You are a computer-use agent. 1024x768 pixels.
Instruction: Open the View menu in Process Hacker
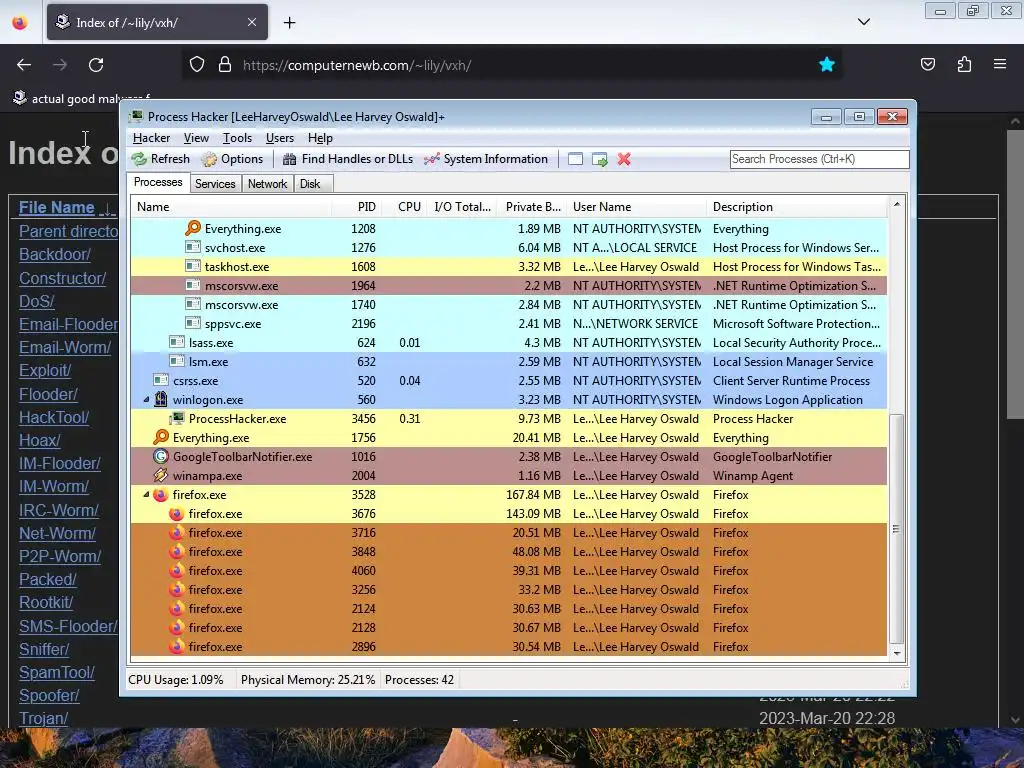point(196,138)
